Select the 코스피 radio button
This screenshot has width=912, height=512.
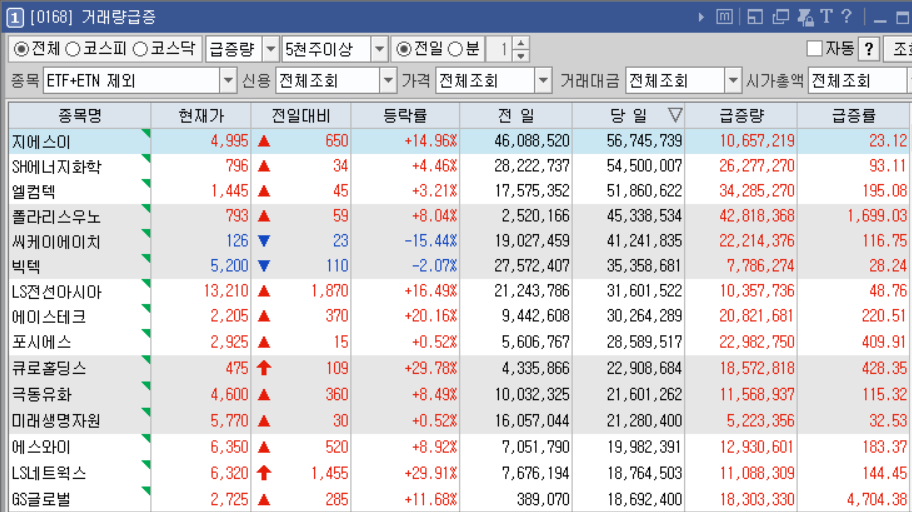(x=72, y=49)
